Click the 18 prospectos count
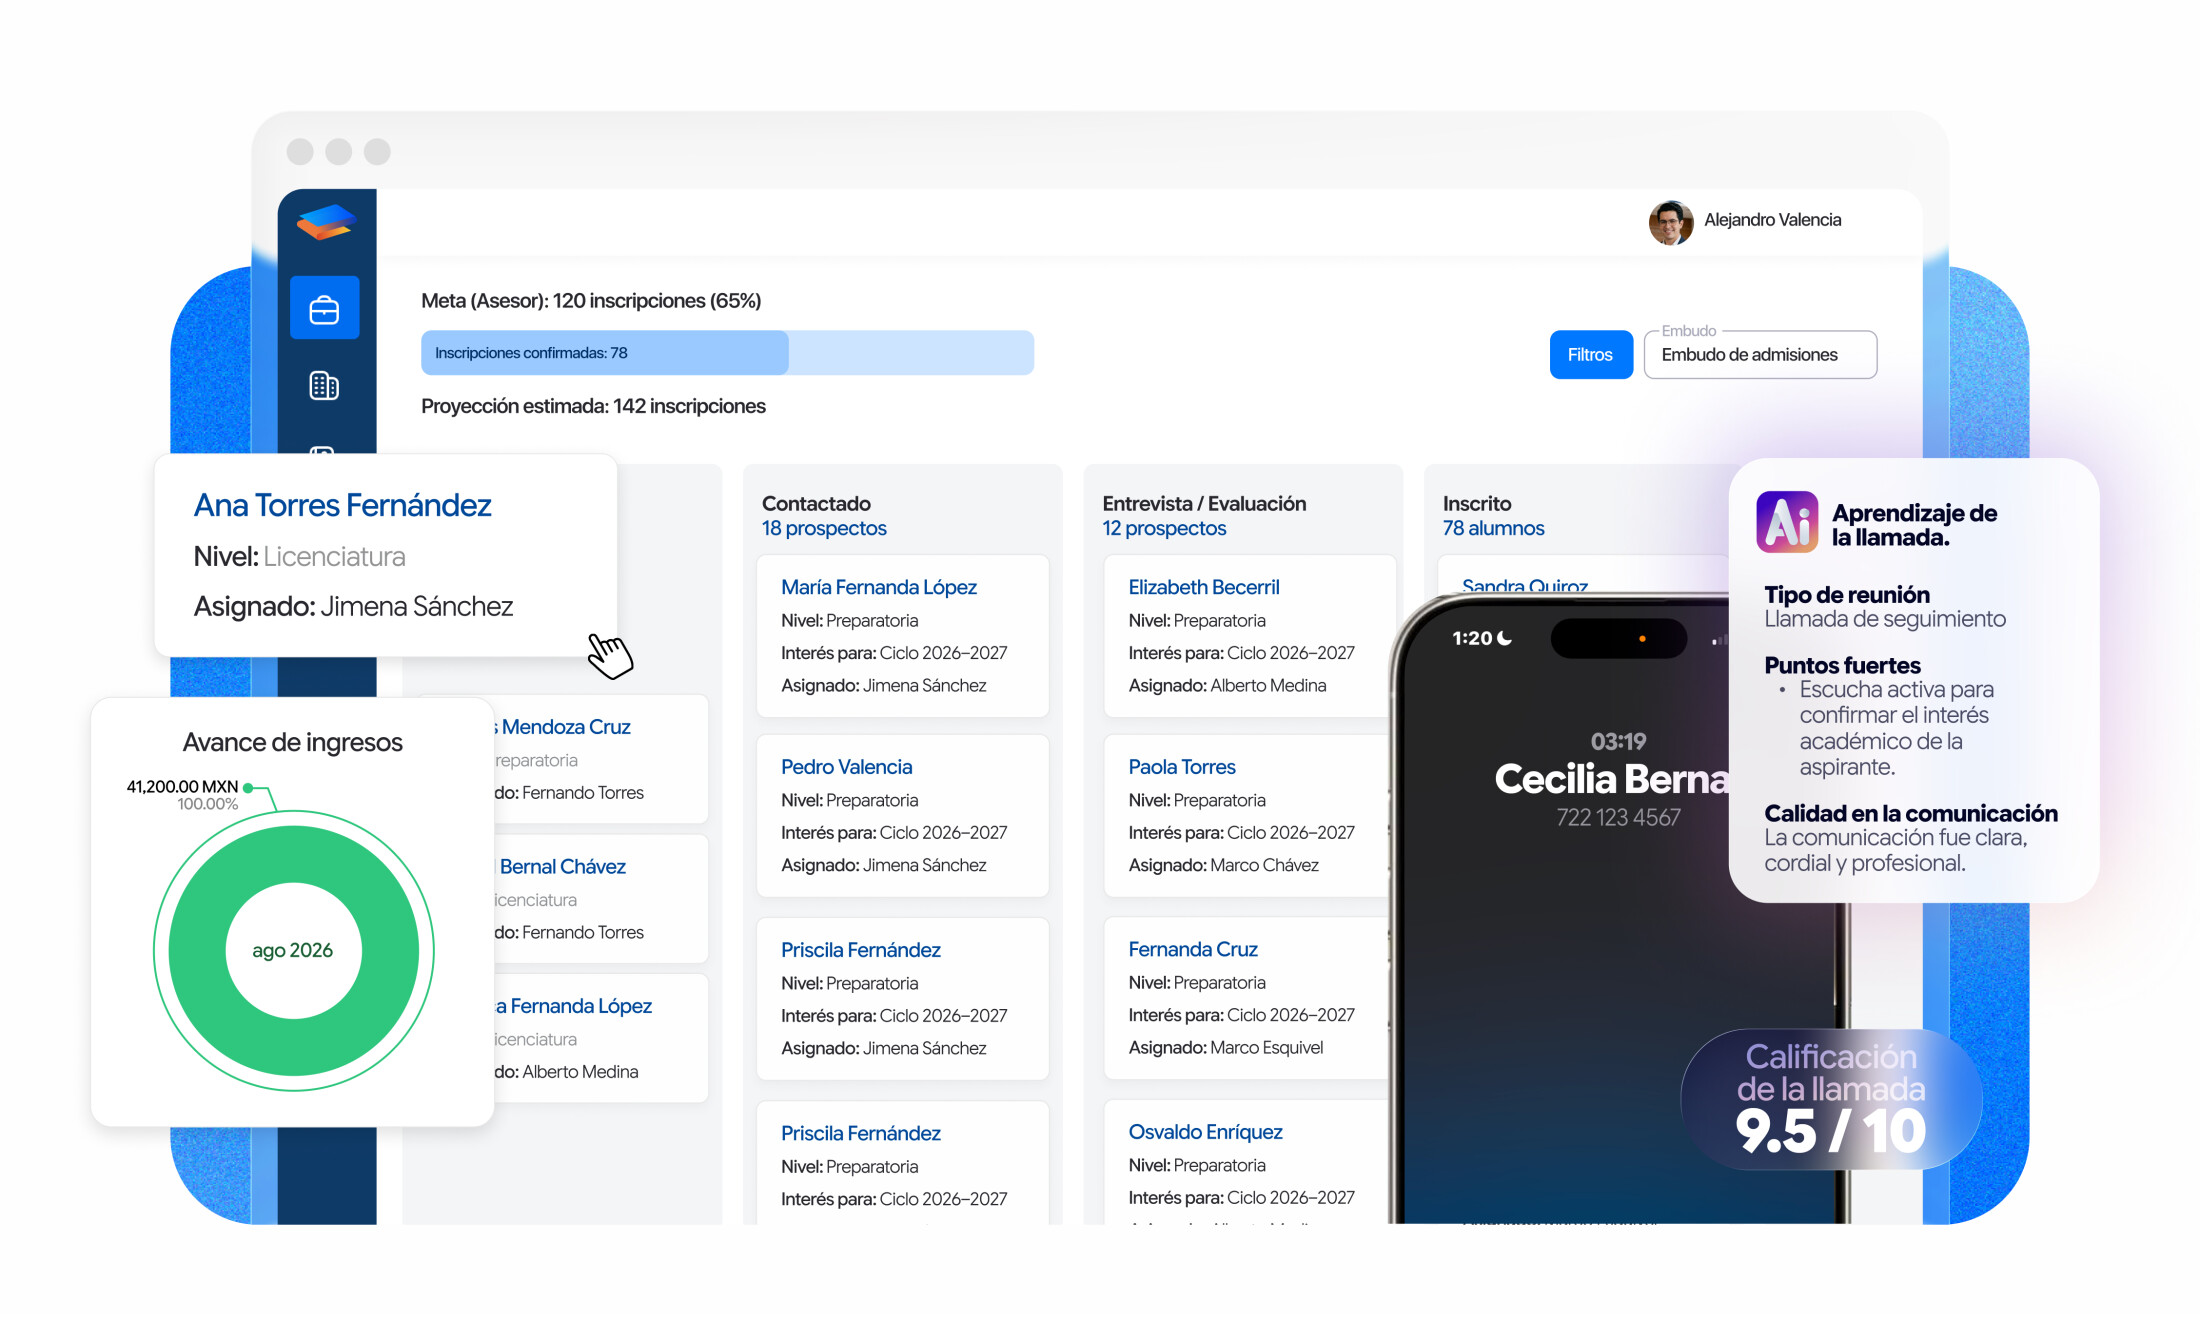The image size is (2200, 1320). 824,528
